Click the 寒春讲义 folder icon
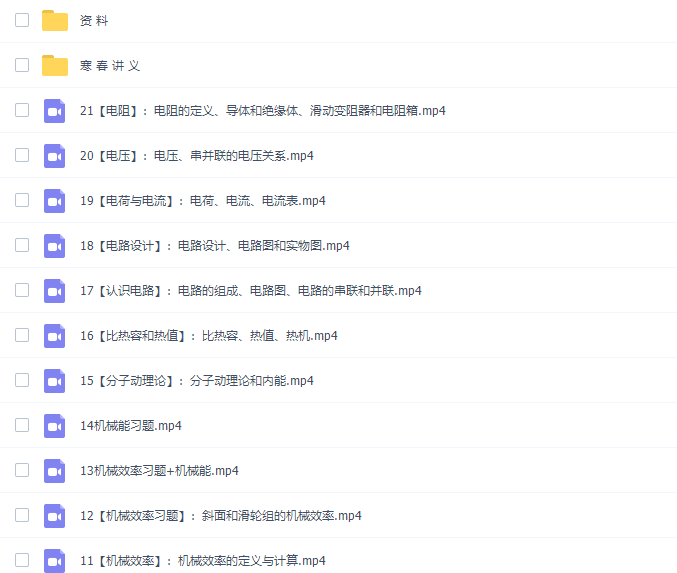 click(x=55, y=66)
